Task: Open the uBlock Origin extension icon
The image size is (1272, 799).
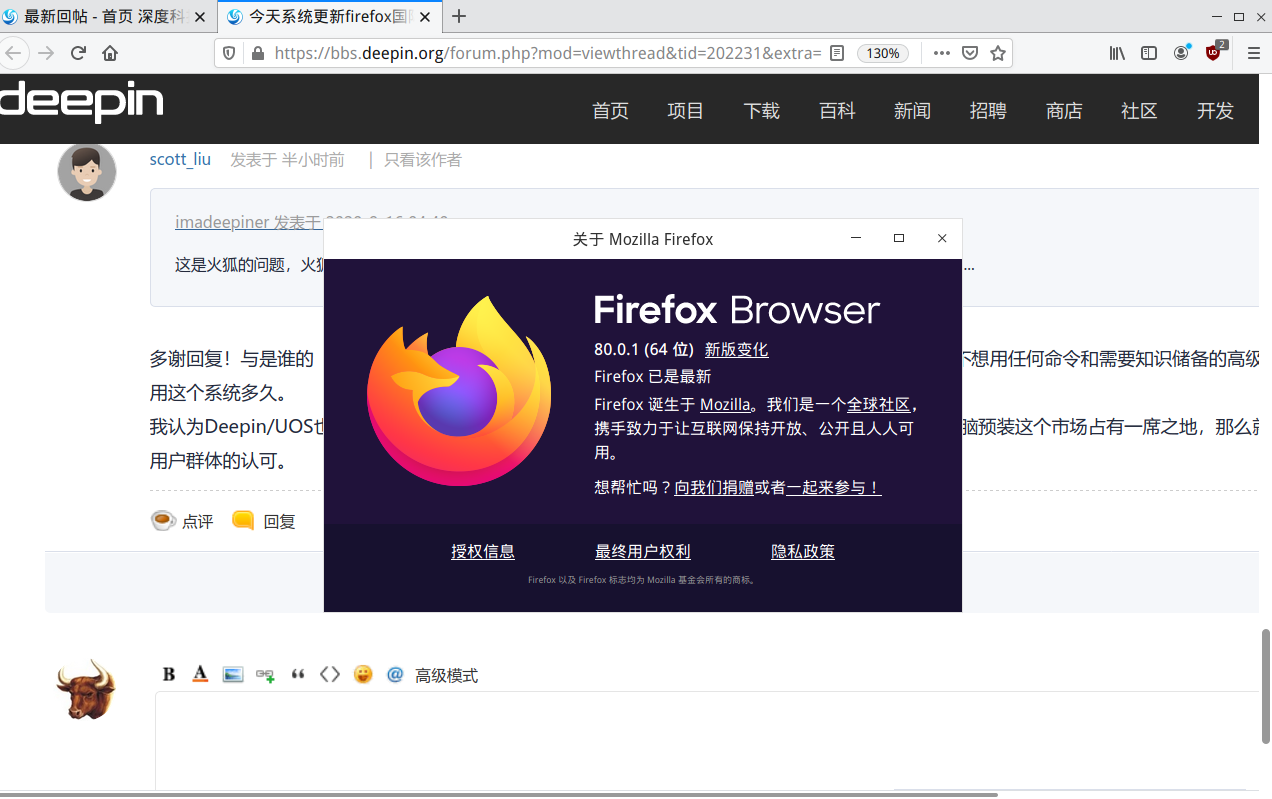Action: (x=1214, y=53)
